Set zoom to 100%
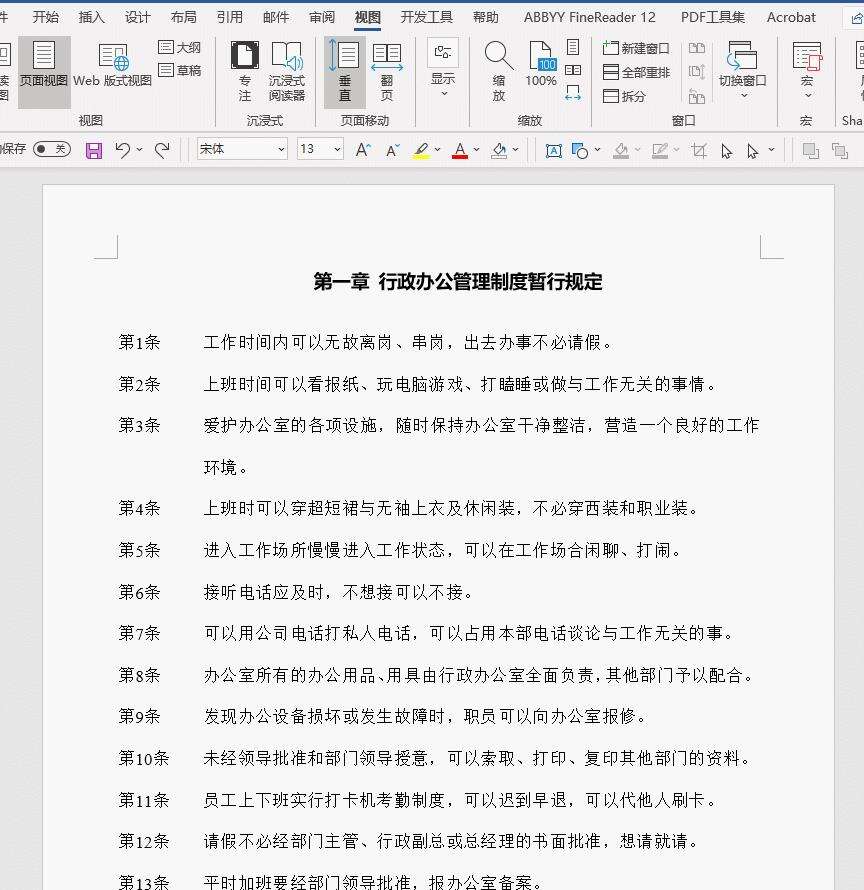Image resolution: width=864 pixels, height=890 pixels. point(541,64)
